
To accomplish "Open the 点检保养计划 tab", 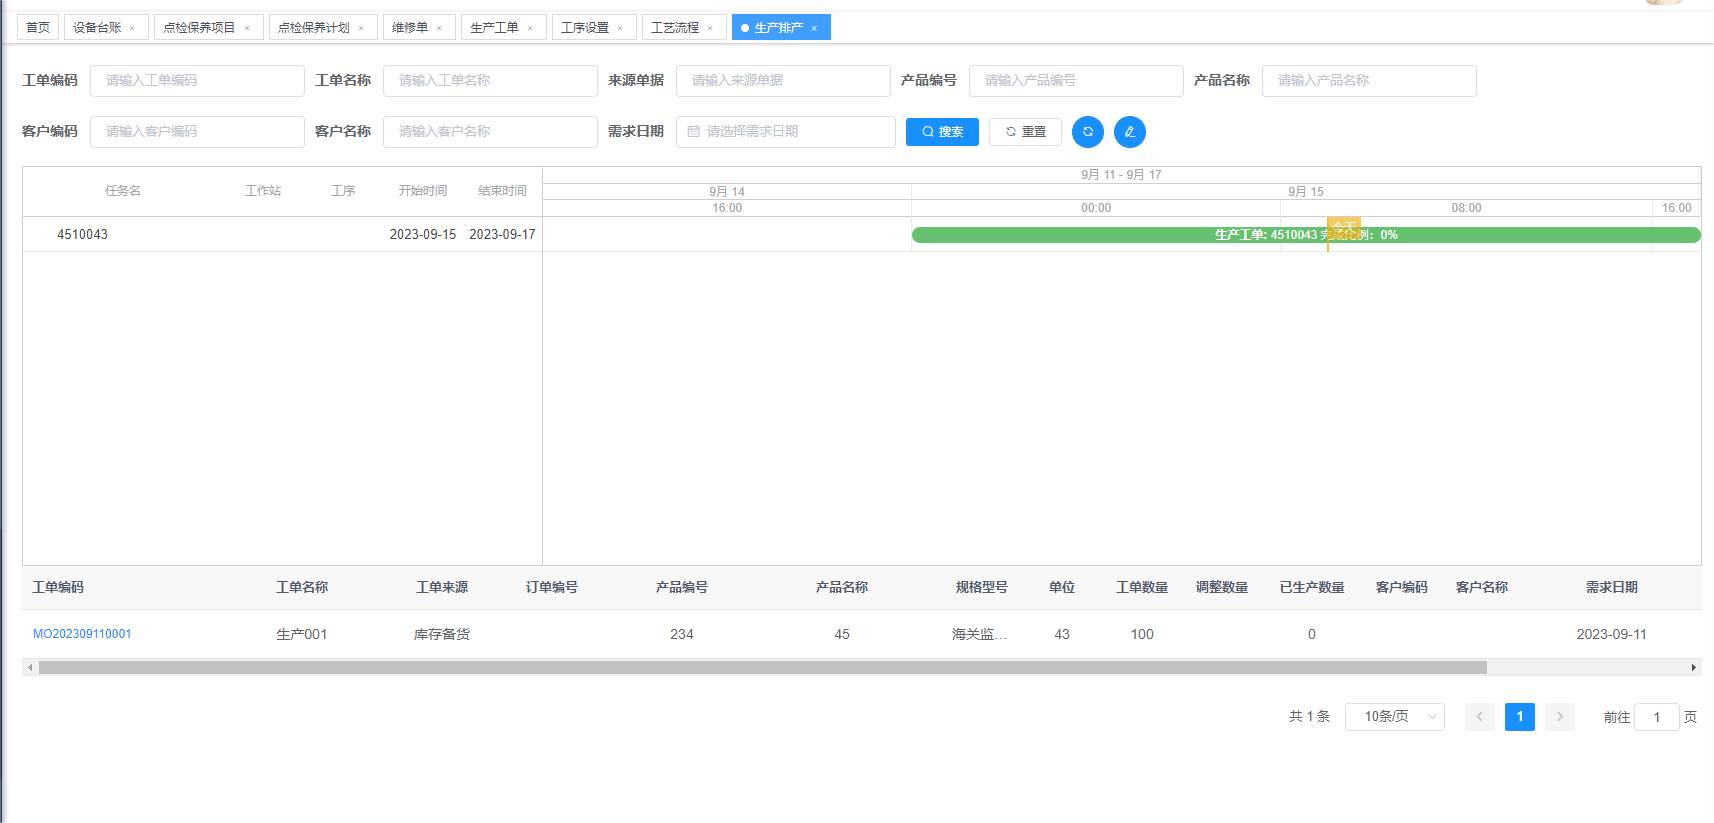I will [313, 28].
